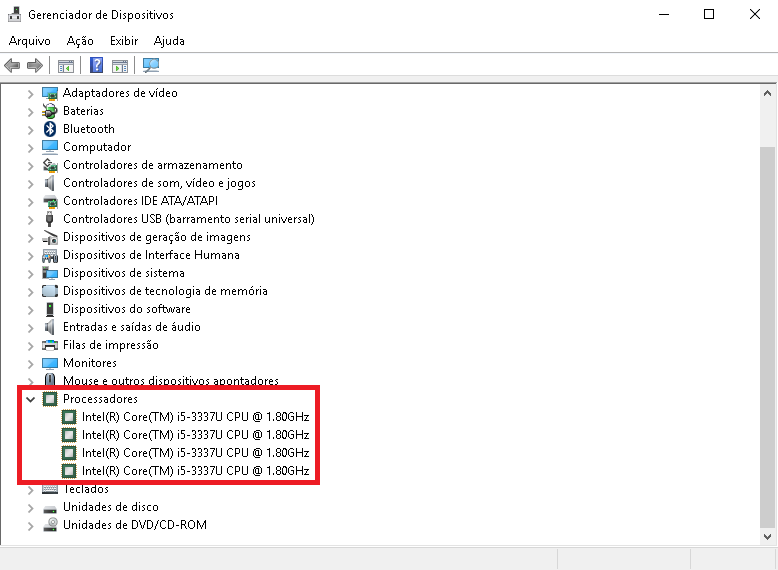Viewport: 778px width, 570px height.
Task: Click the IDE ATA/ATAPI controllers icon
Action: click(50, 201)
